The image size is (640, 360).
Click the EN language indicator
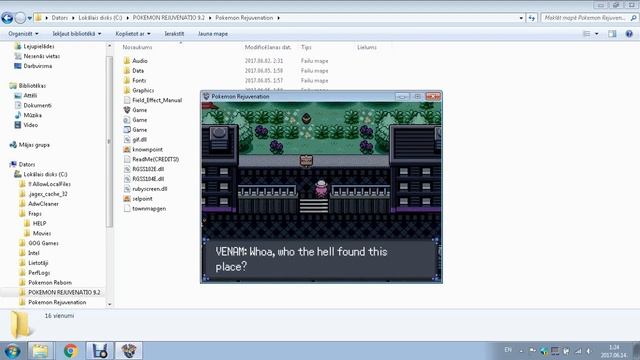(508, 350)
